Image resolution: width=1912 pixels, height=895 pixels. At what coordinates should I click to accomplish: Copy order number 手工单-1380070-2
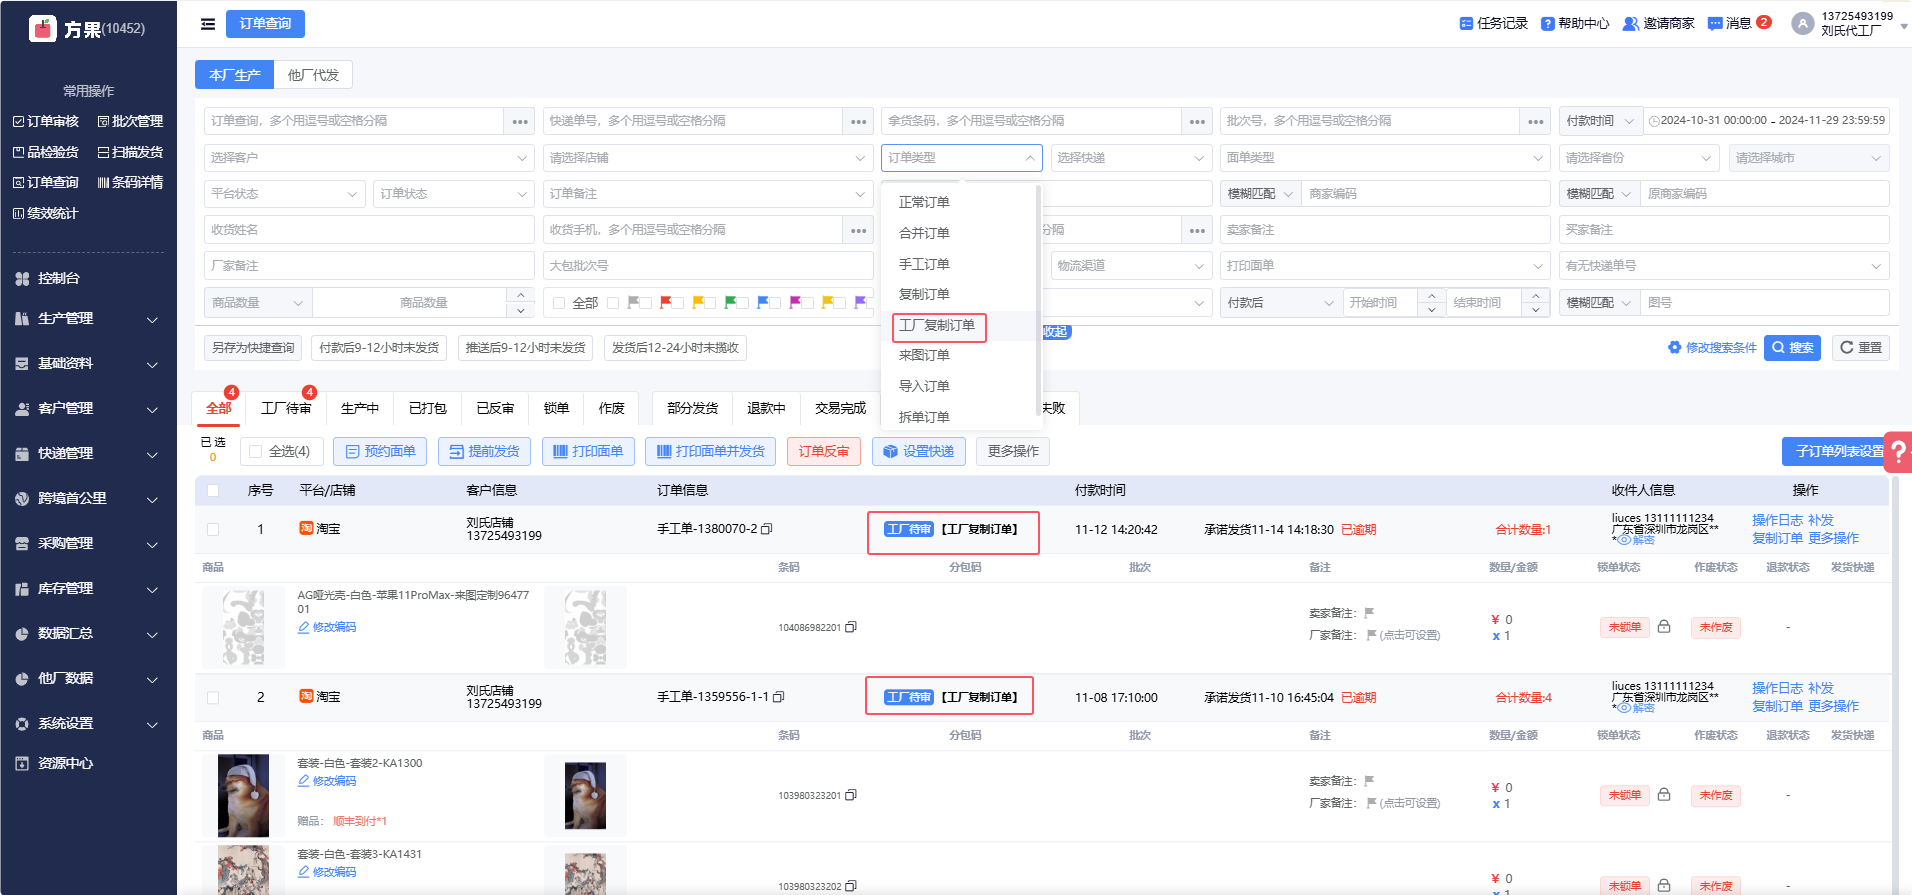[767, 529]
